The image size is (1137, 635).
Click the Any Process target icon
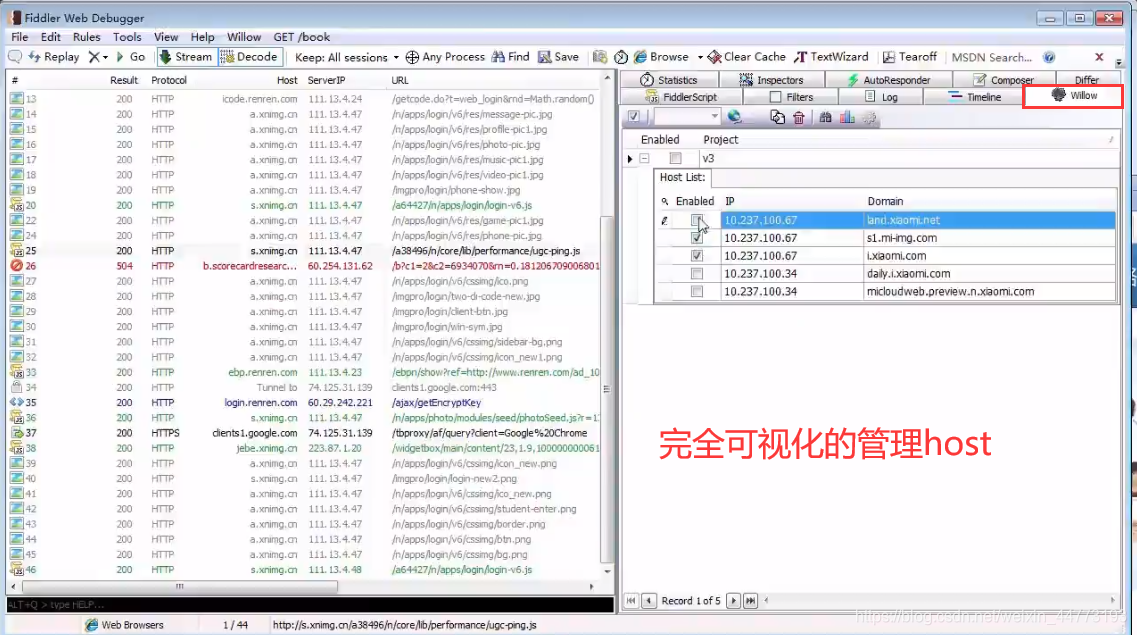[412, 57]
